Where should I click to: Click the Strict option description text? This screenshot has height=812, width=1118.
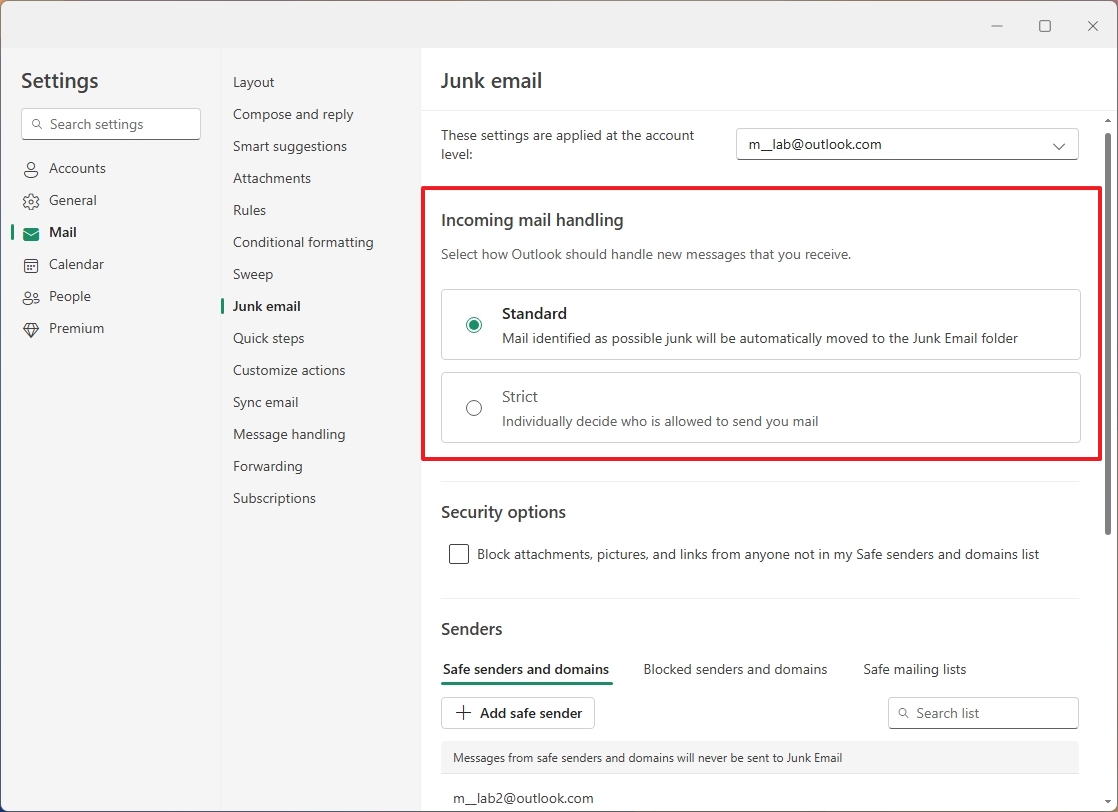point(660,421)
